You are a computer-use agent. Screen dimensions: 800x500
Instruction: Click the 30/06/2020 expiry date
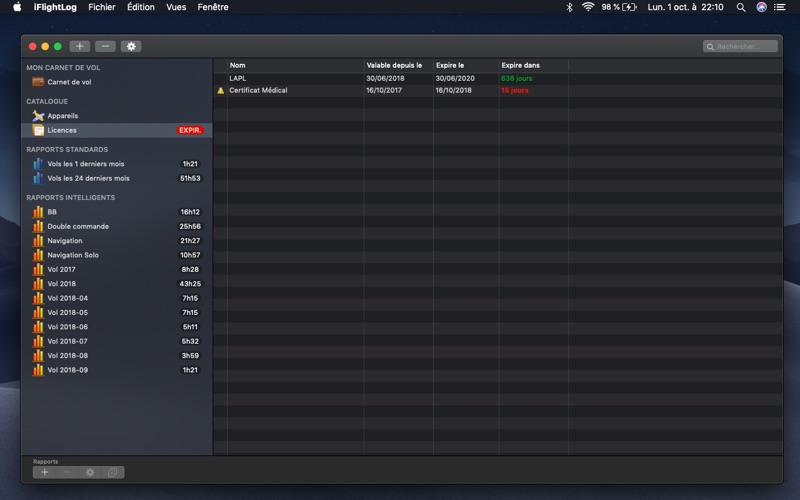[x=455, y=78]
